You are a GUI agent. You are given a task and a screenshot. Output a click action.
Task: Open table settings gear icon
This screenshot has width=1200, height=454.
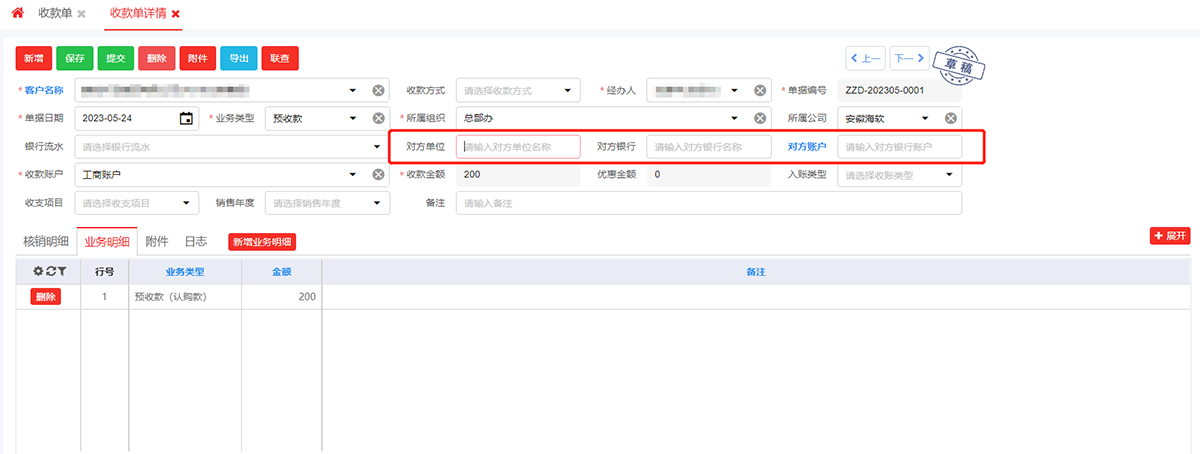click(38, 271)
